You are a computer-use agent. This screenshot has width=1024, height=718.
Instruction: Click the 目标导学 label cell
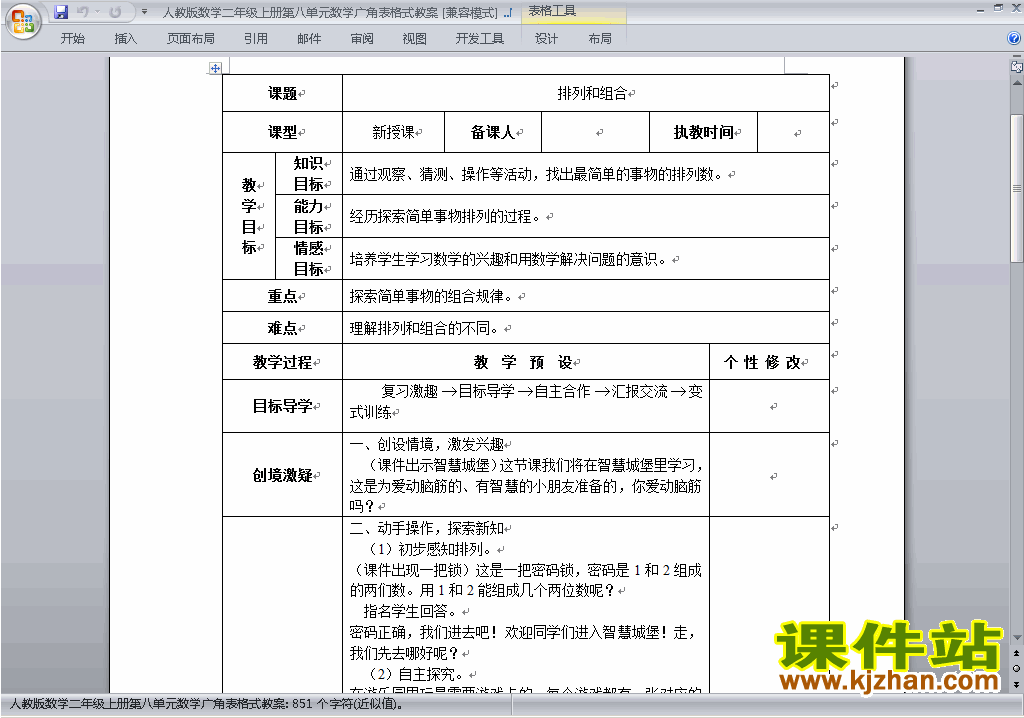click(282, 406)
